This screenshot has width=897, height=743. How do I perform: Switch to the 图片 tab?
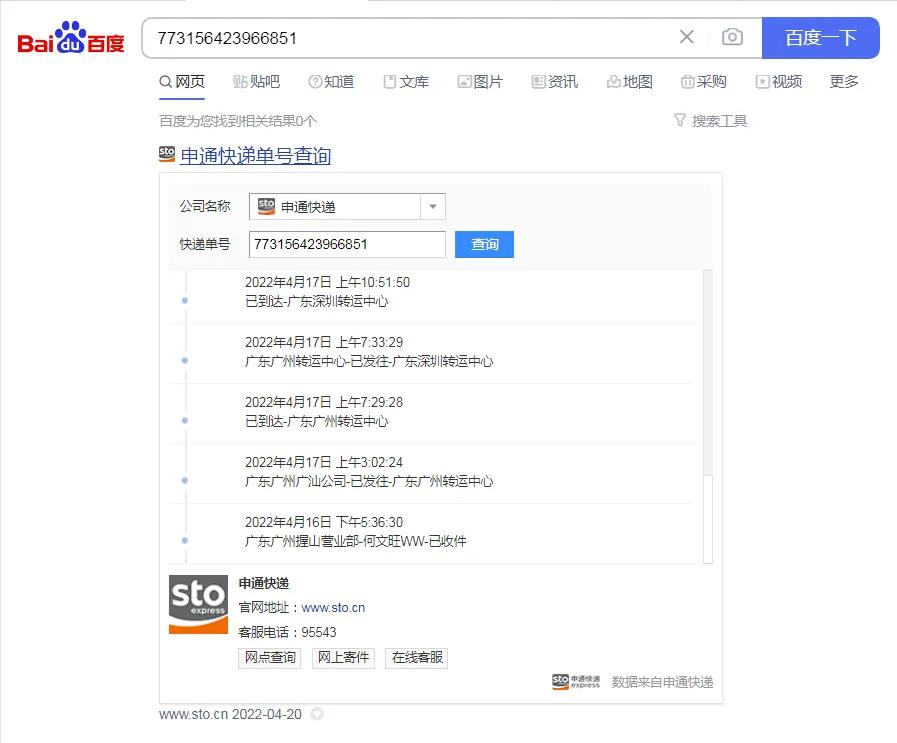click(x=480, y=82)
